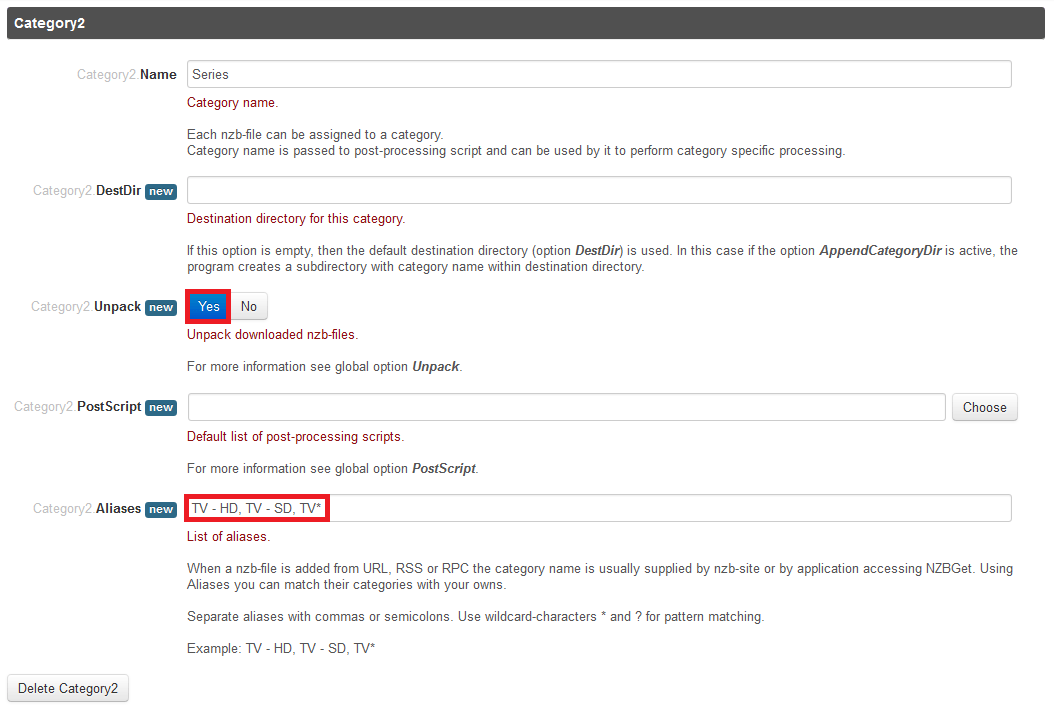This screenshot has height=714, width=1054.
Task: Click the new badge beside PostScript
Action: 161,408
